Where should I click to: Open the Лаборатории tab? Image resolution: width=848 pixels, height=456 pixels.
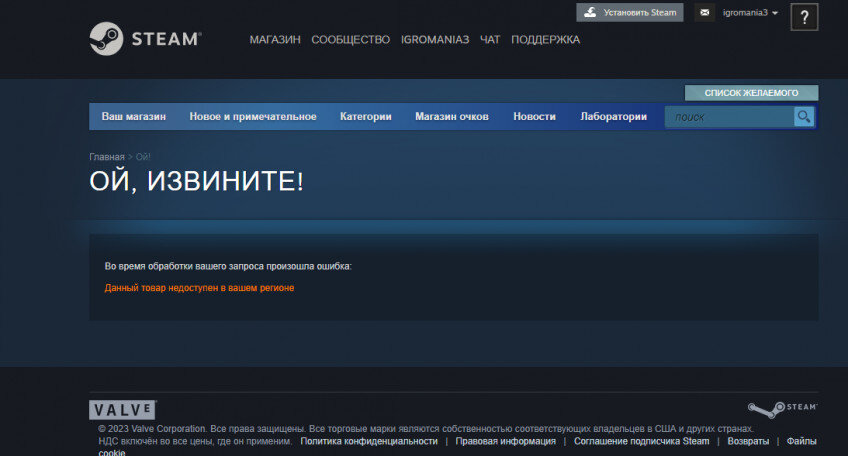click(x=613, y=116)
